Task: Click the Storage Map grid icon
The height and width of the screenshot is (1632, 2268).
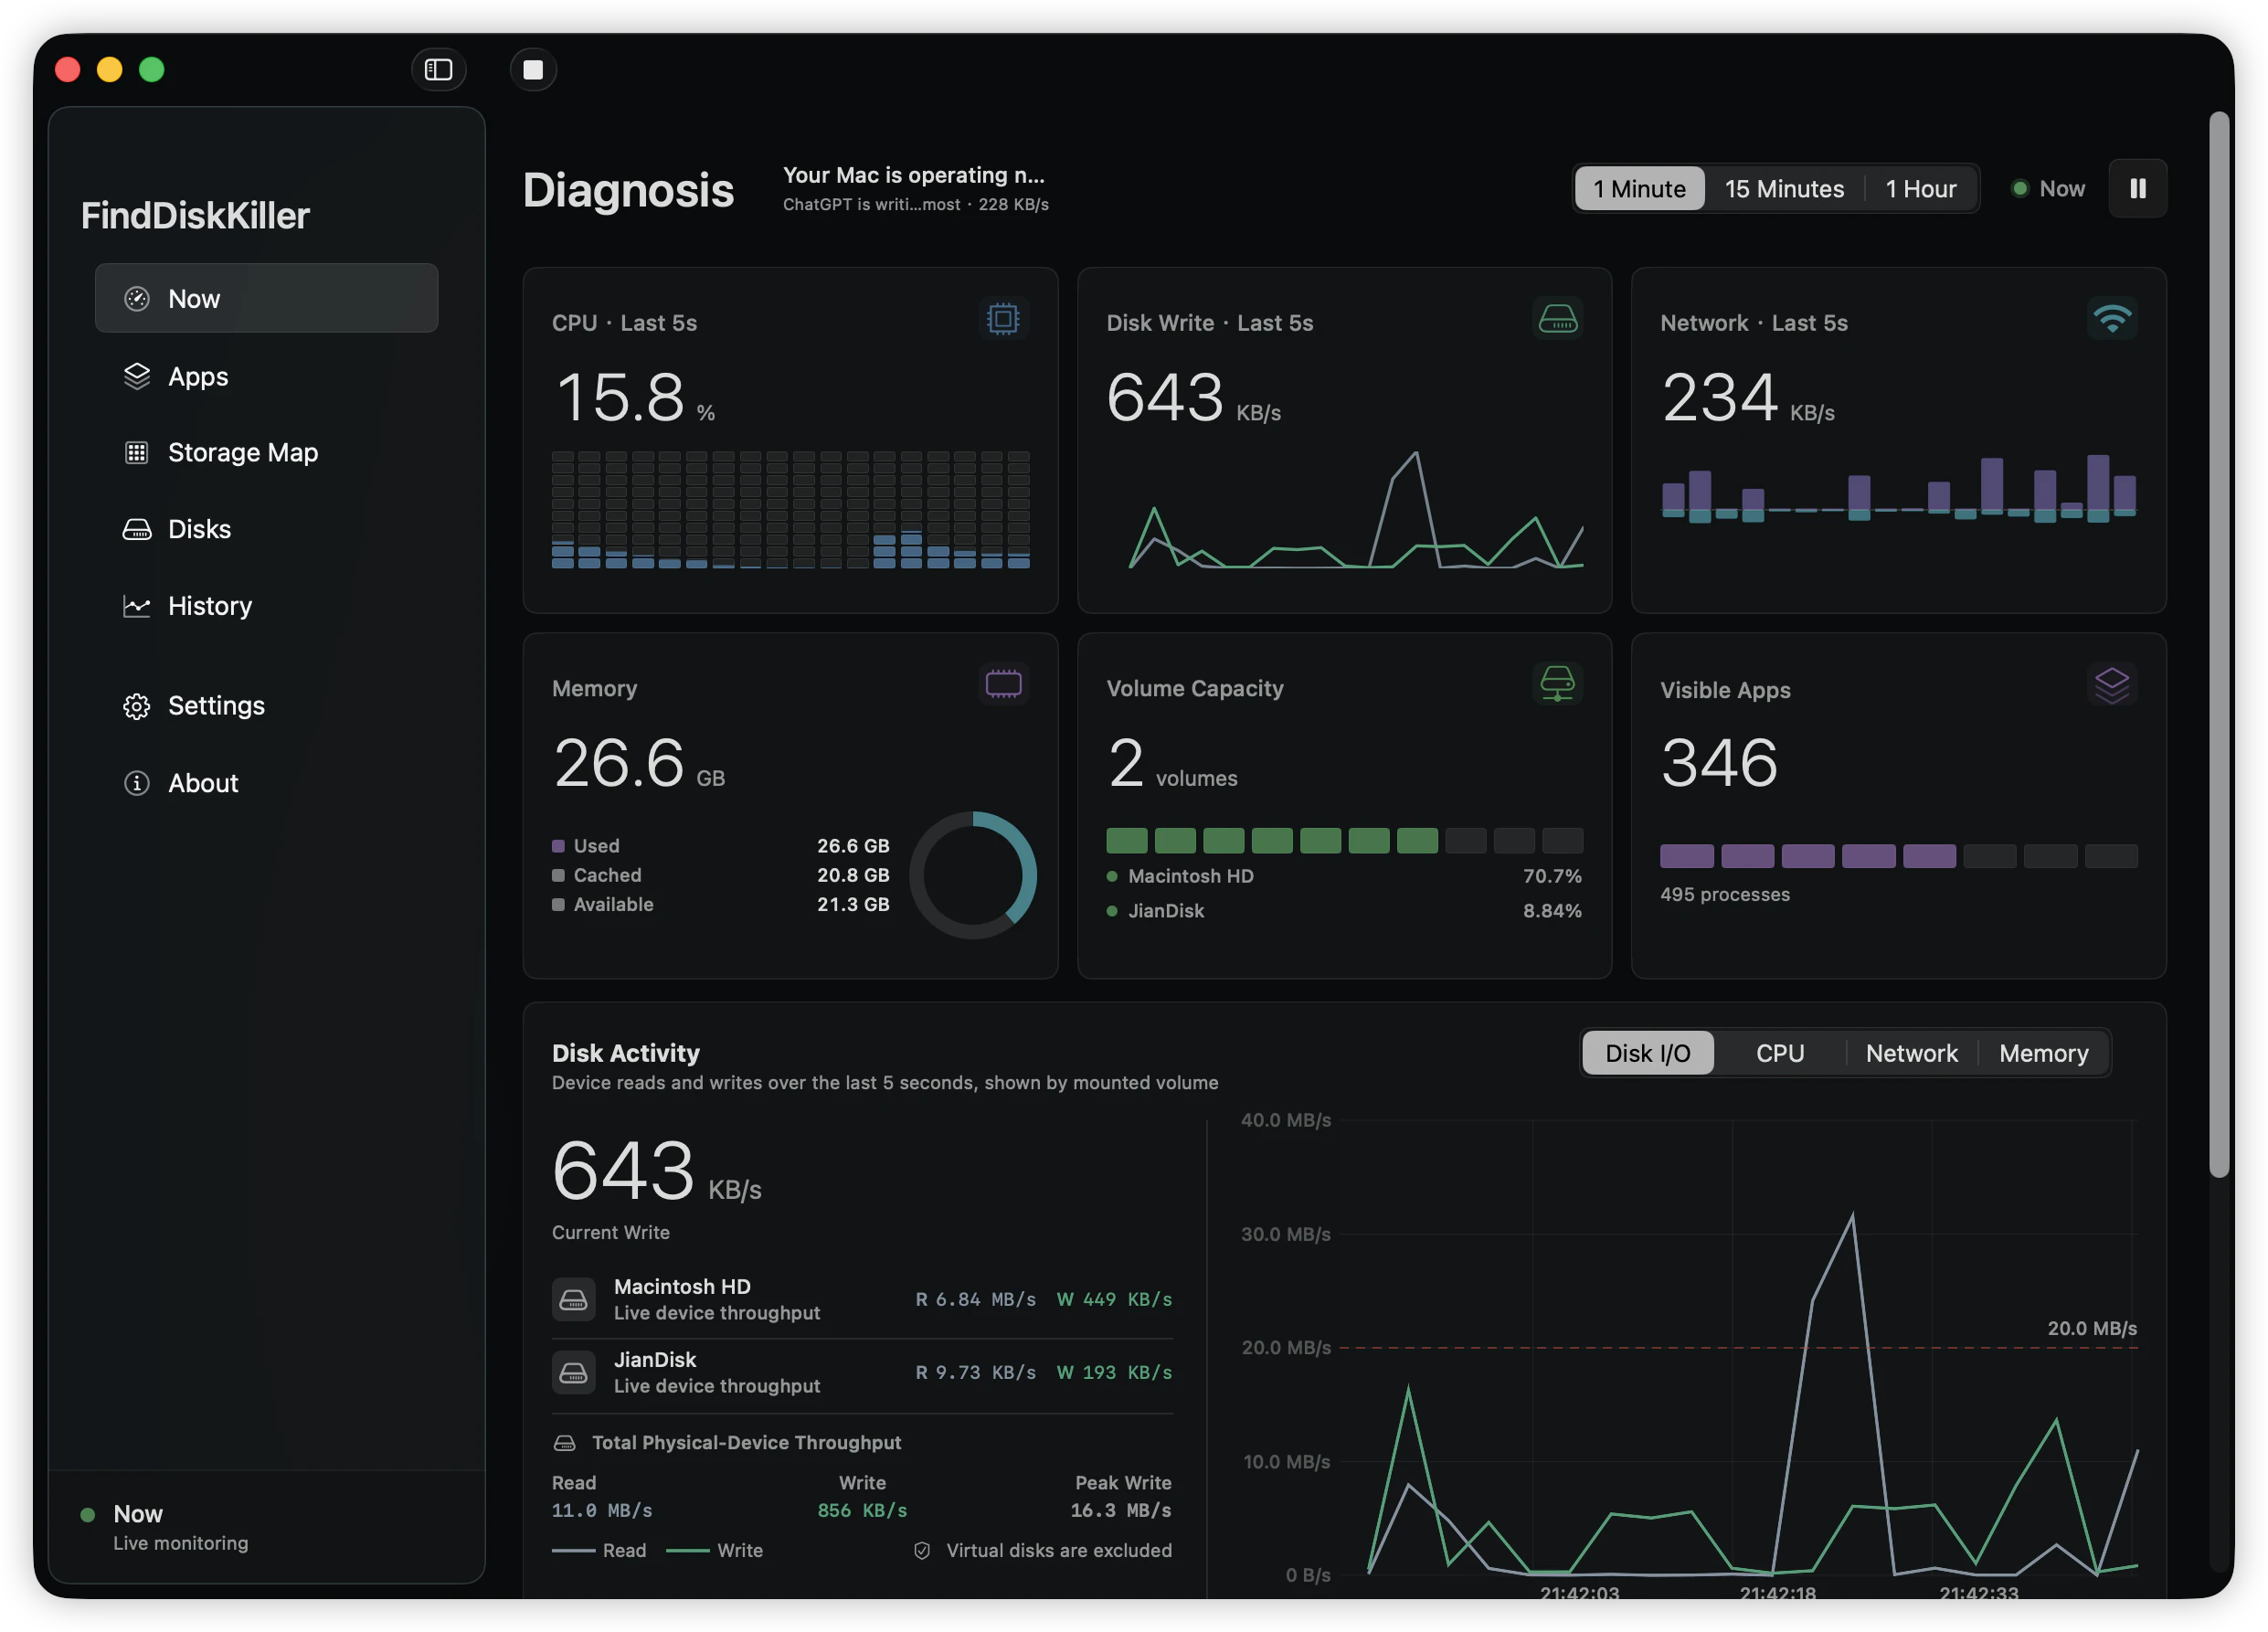Action: coord(137,453)
